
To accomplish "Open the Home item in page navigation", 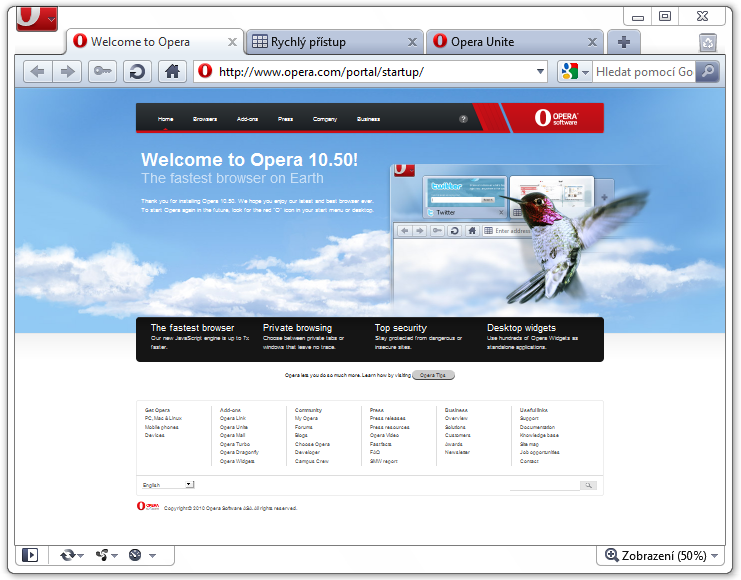I will [x=165, y=119].
